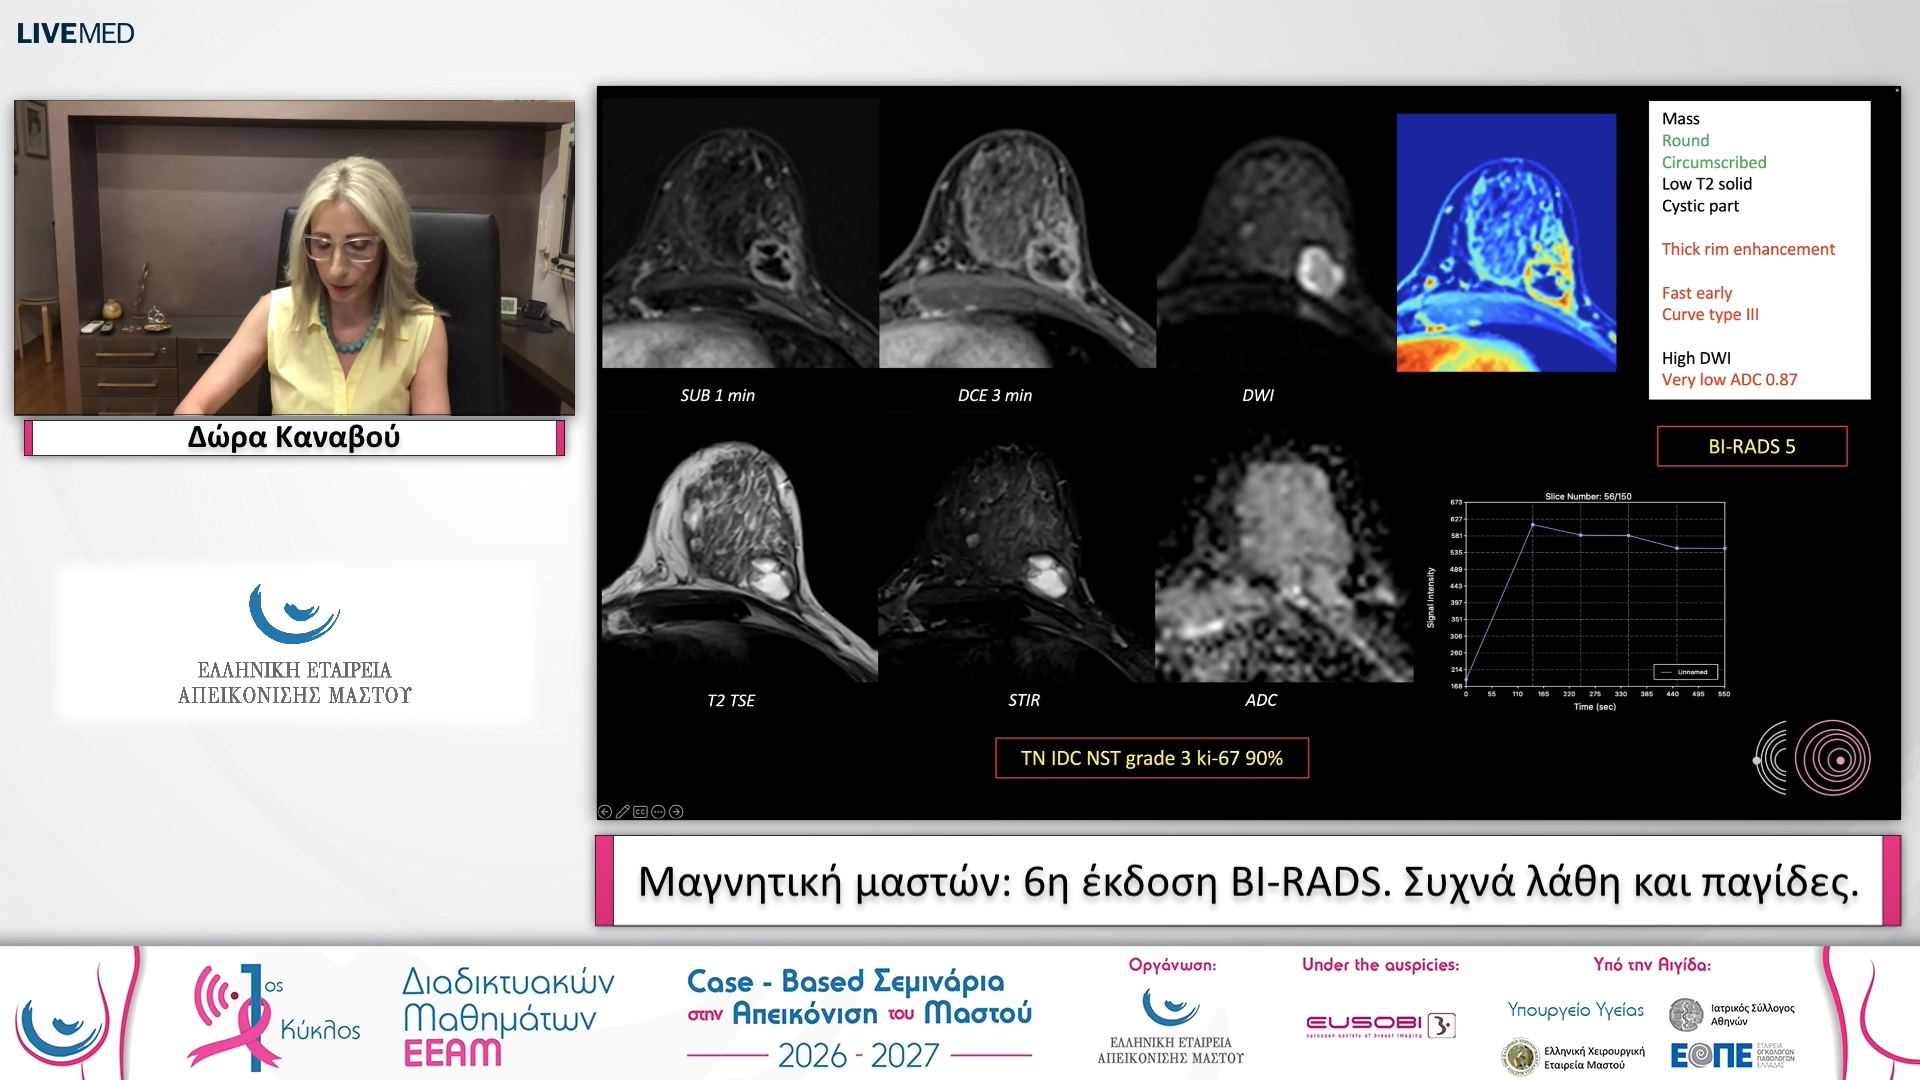Click 'ΕΛΛΗΝΙΚΗ ΕΤΑΙΡΕΙΑ ΑΠΕΙΚΟΝΙΣΗΣ ΜΑΣΤΟΥ' text below the webcam
Screen dimensions: 1920x1080
pyautogui.click(x=294, y=682)
